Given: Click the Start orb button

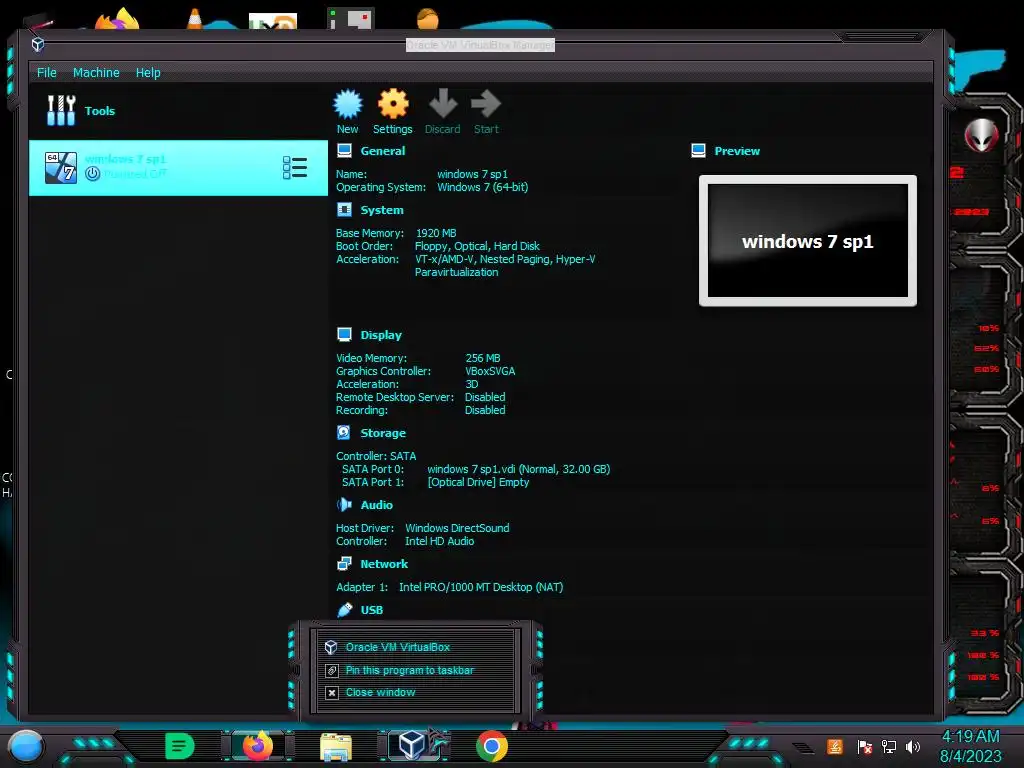Looking at the screenshot, I should click(25, 746).
